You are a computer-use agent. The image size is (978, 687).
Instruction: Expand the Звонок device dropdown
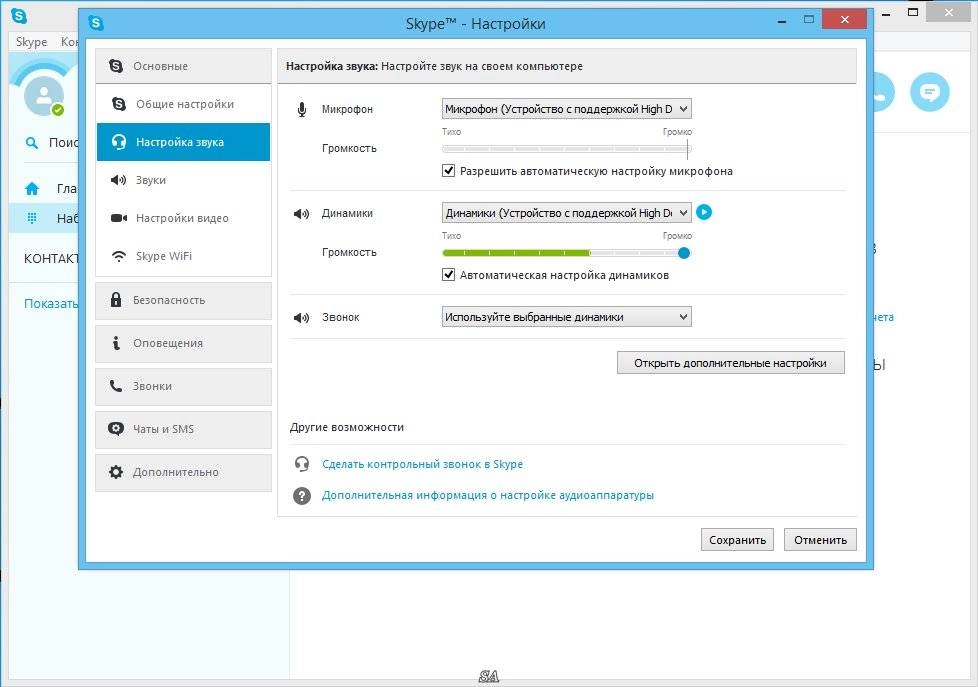[566, 317]
